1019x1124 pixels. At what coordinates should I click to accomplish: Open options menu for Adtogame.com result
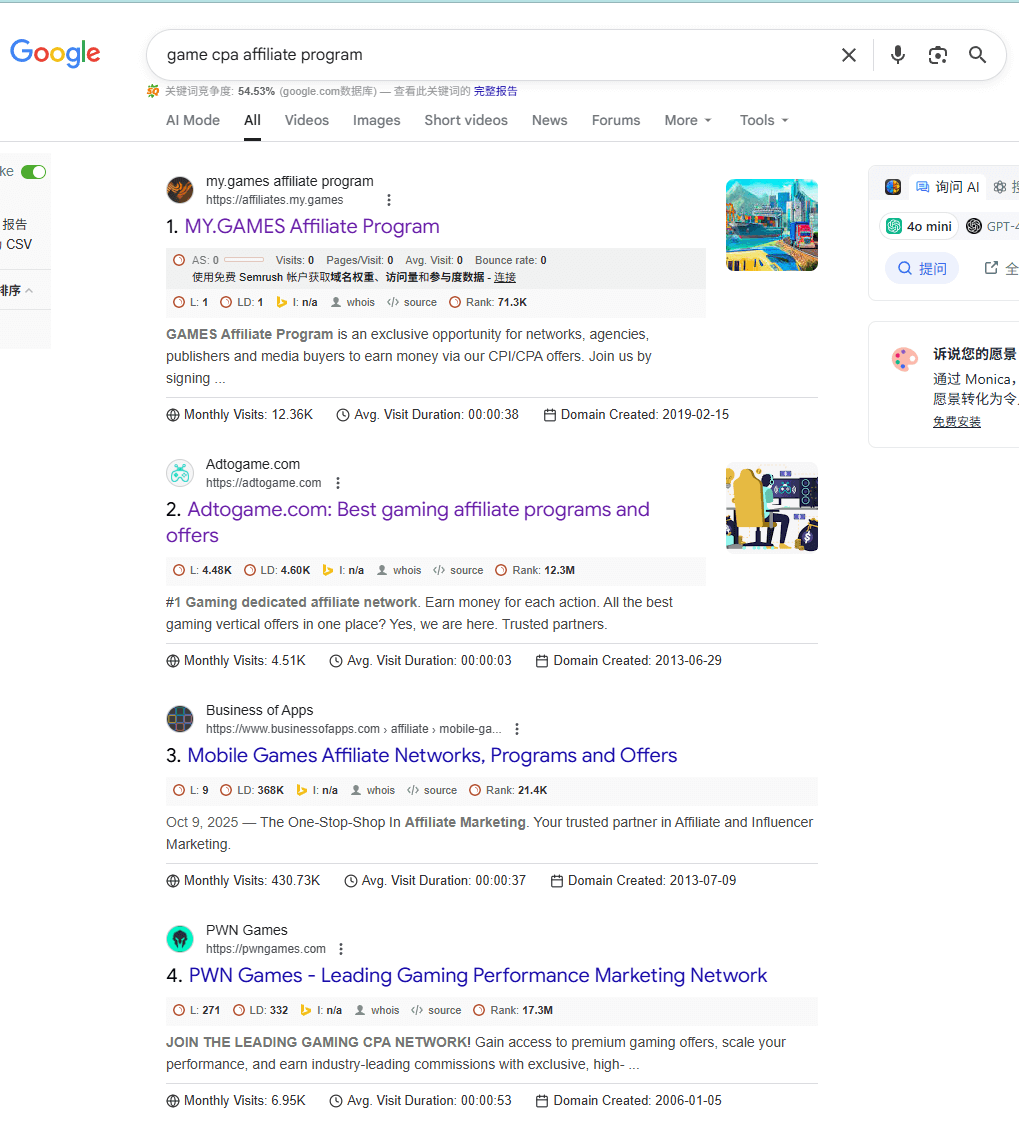tap(338, 483)
